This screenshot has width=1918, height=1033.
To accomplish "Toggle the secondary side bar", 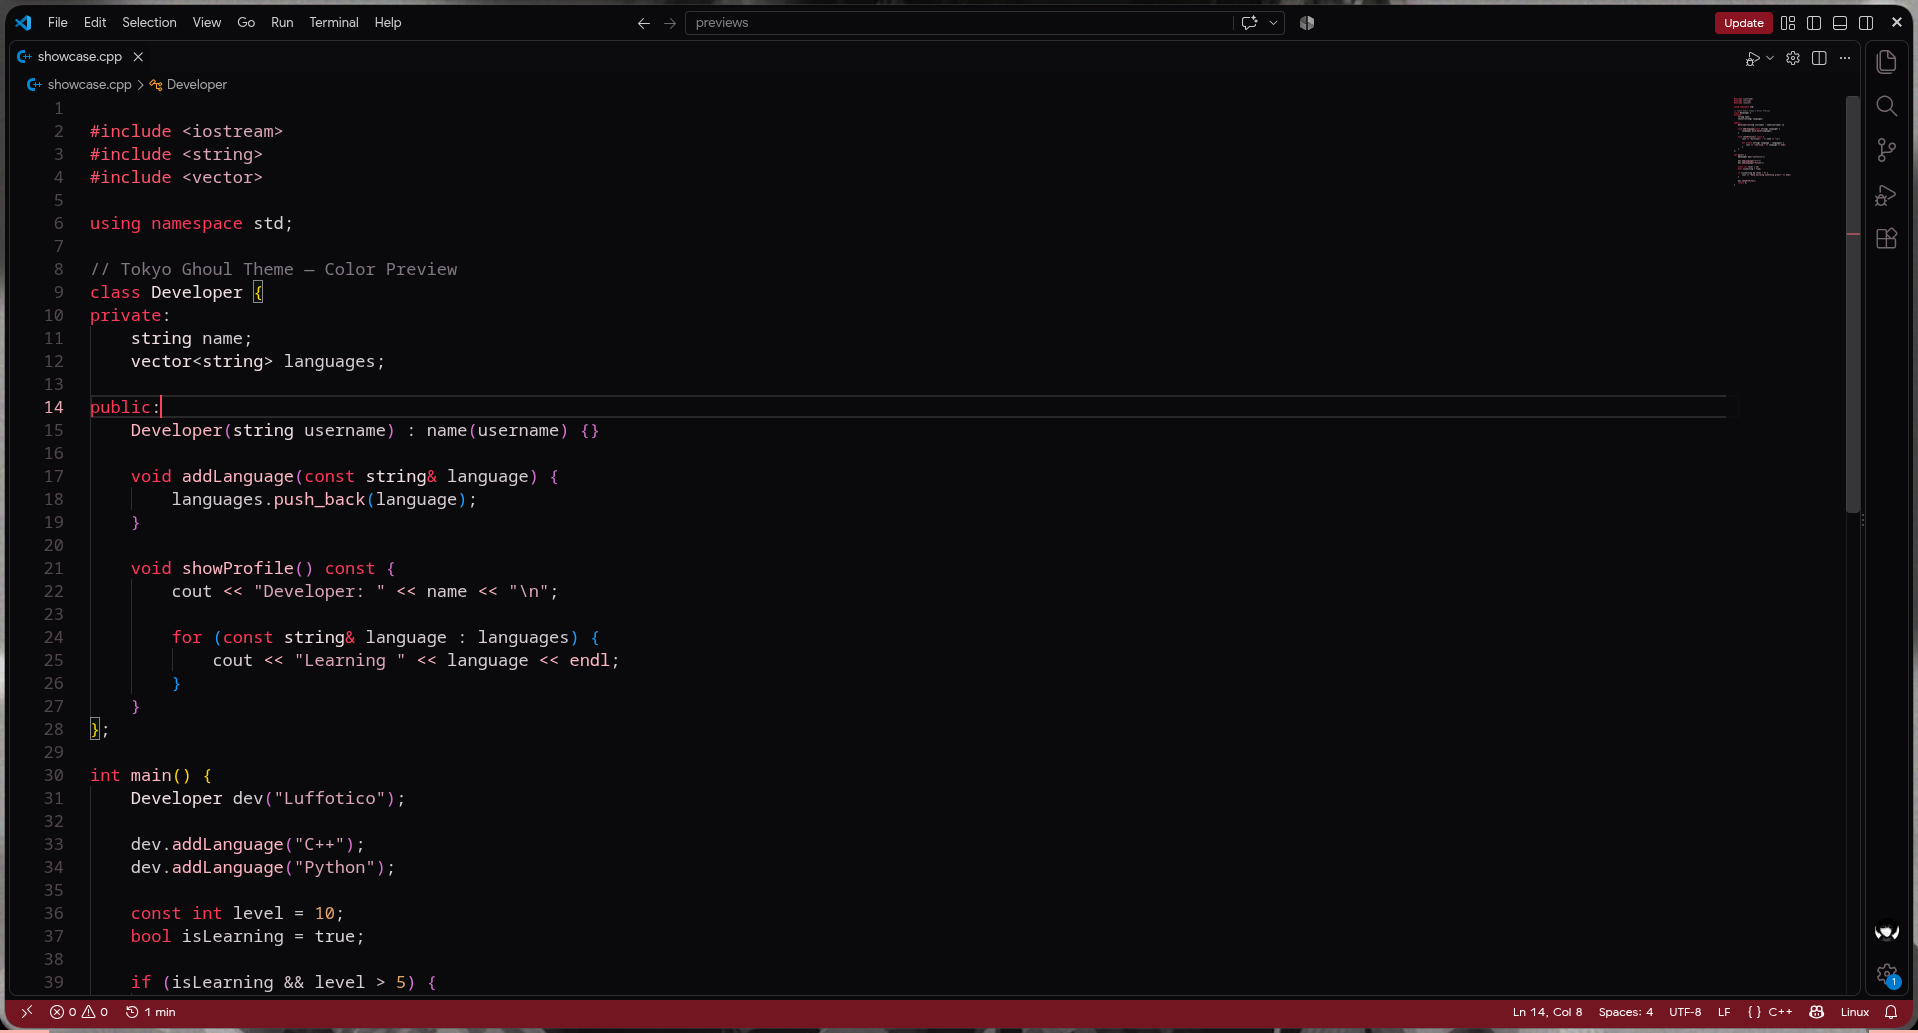I will click(x=1866, y=23).
